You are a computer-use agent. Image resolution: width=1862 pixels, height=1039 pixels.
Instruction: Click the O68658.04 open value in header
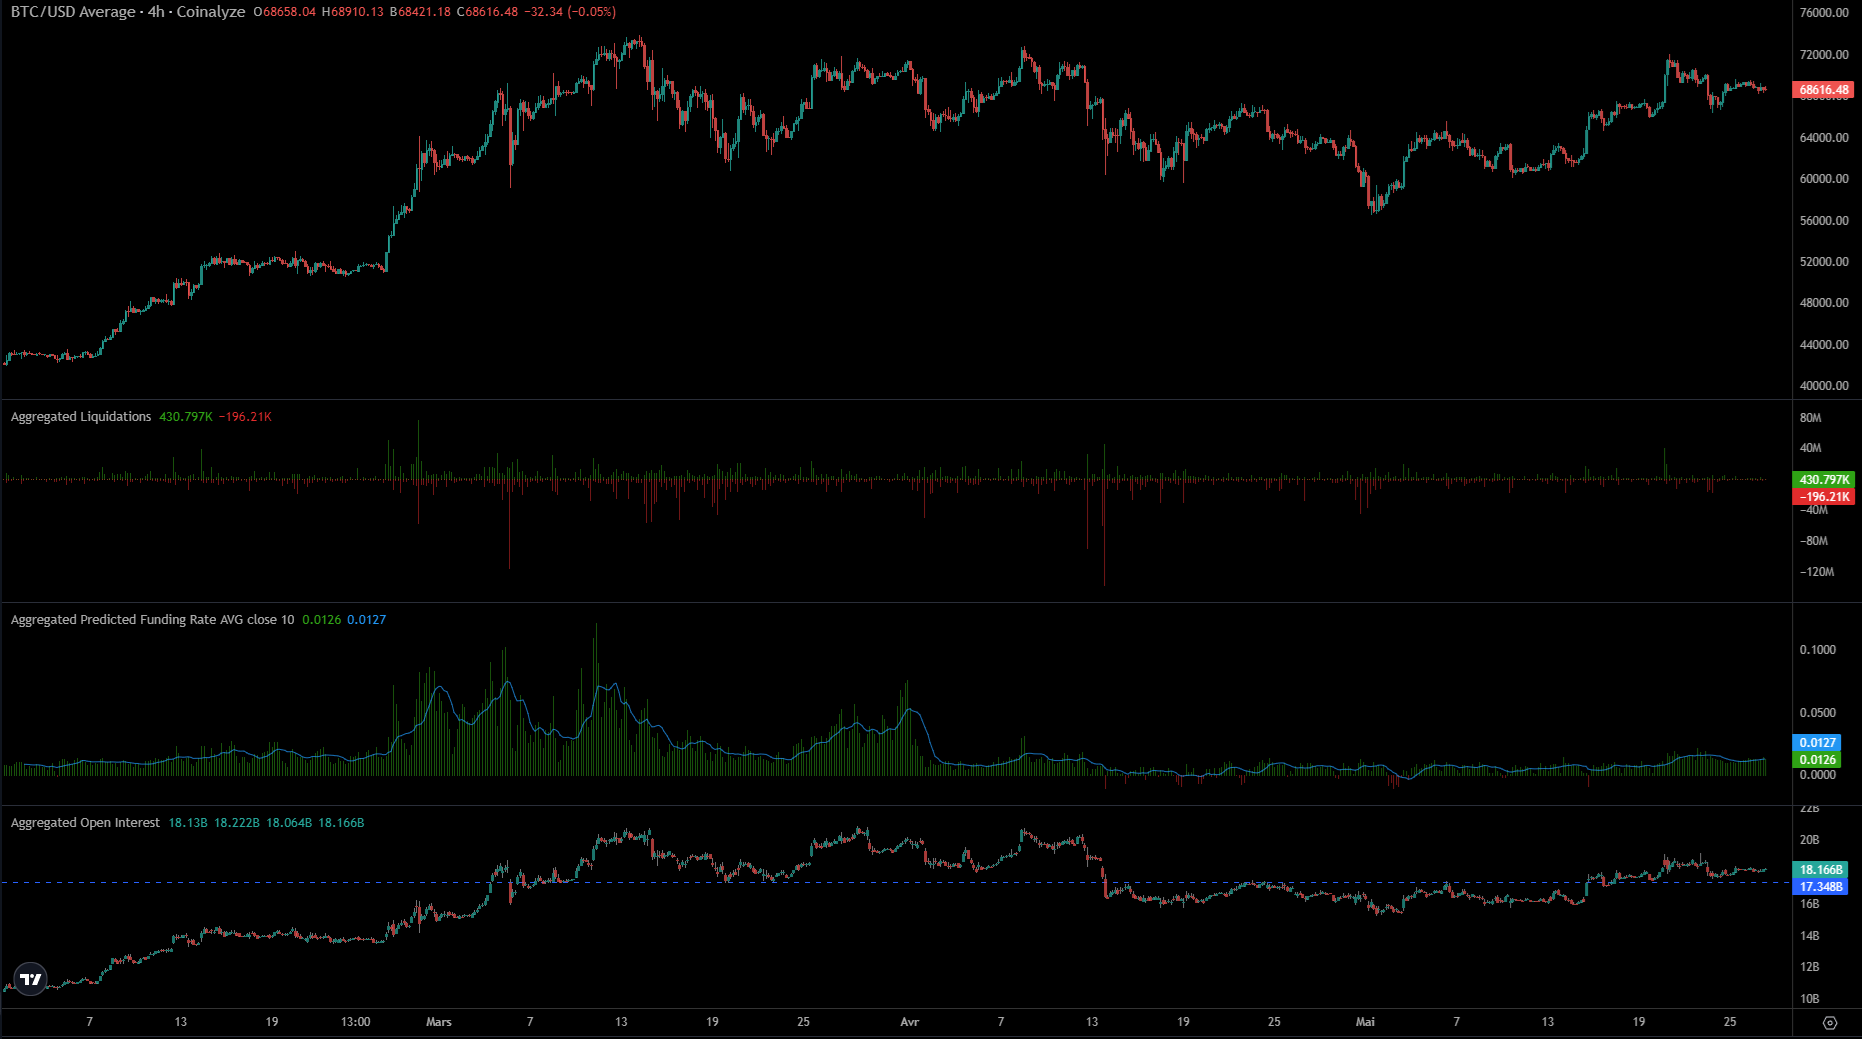point(285,12)
